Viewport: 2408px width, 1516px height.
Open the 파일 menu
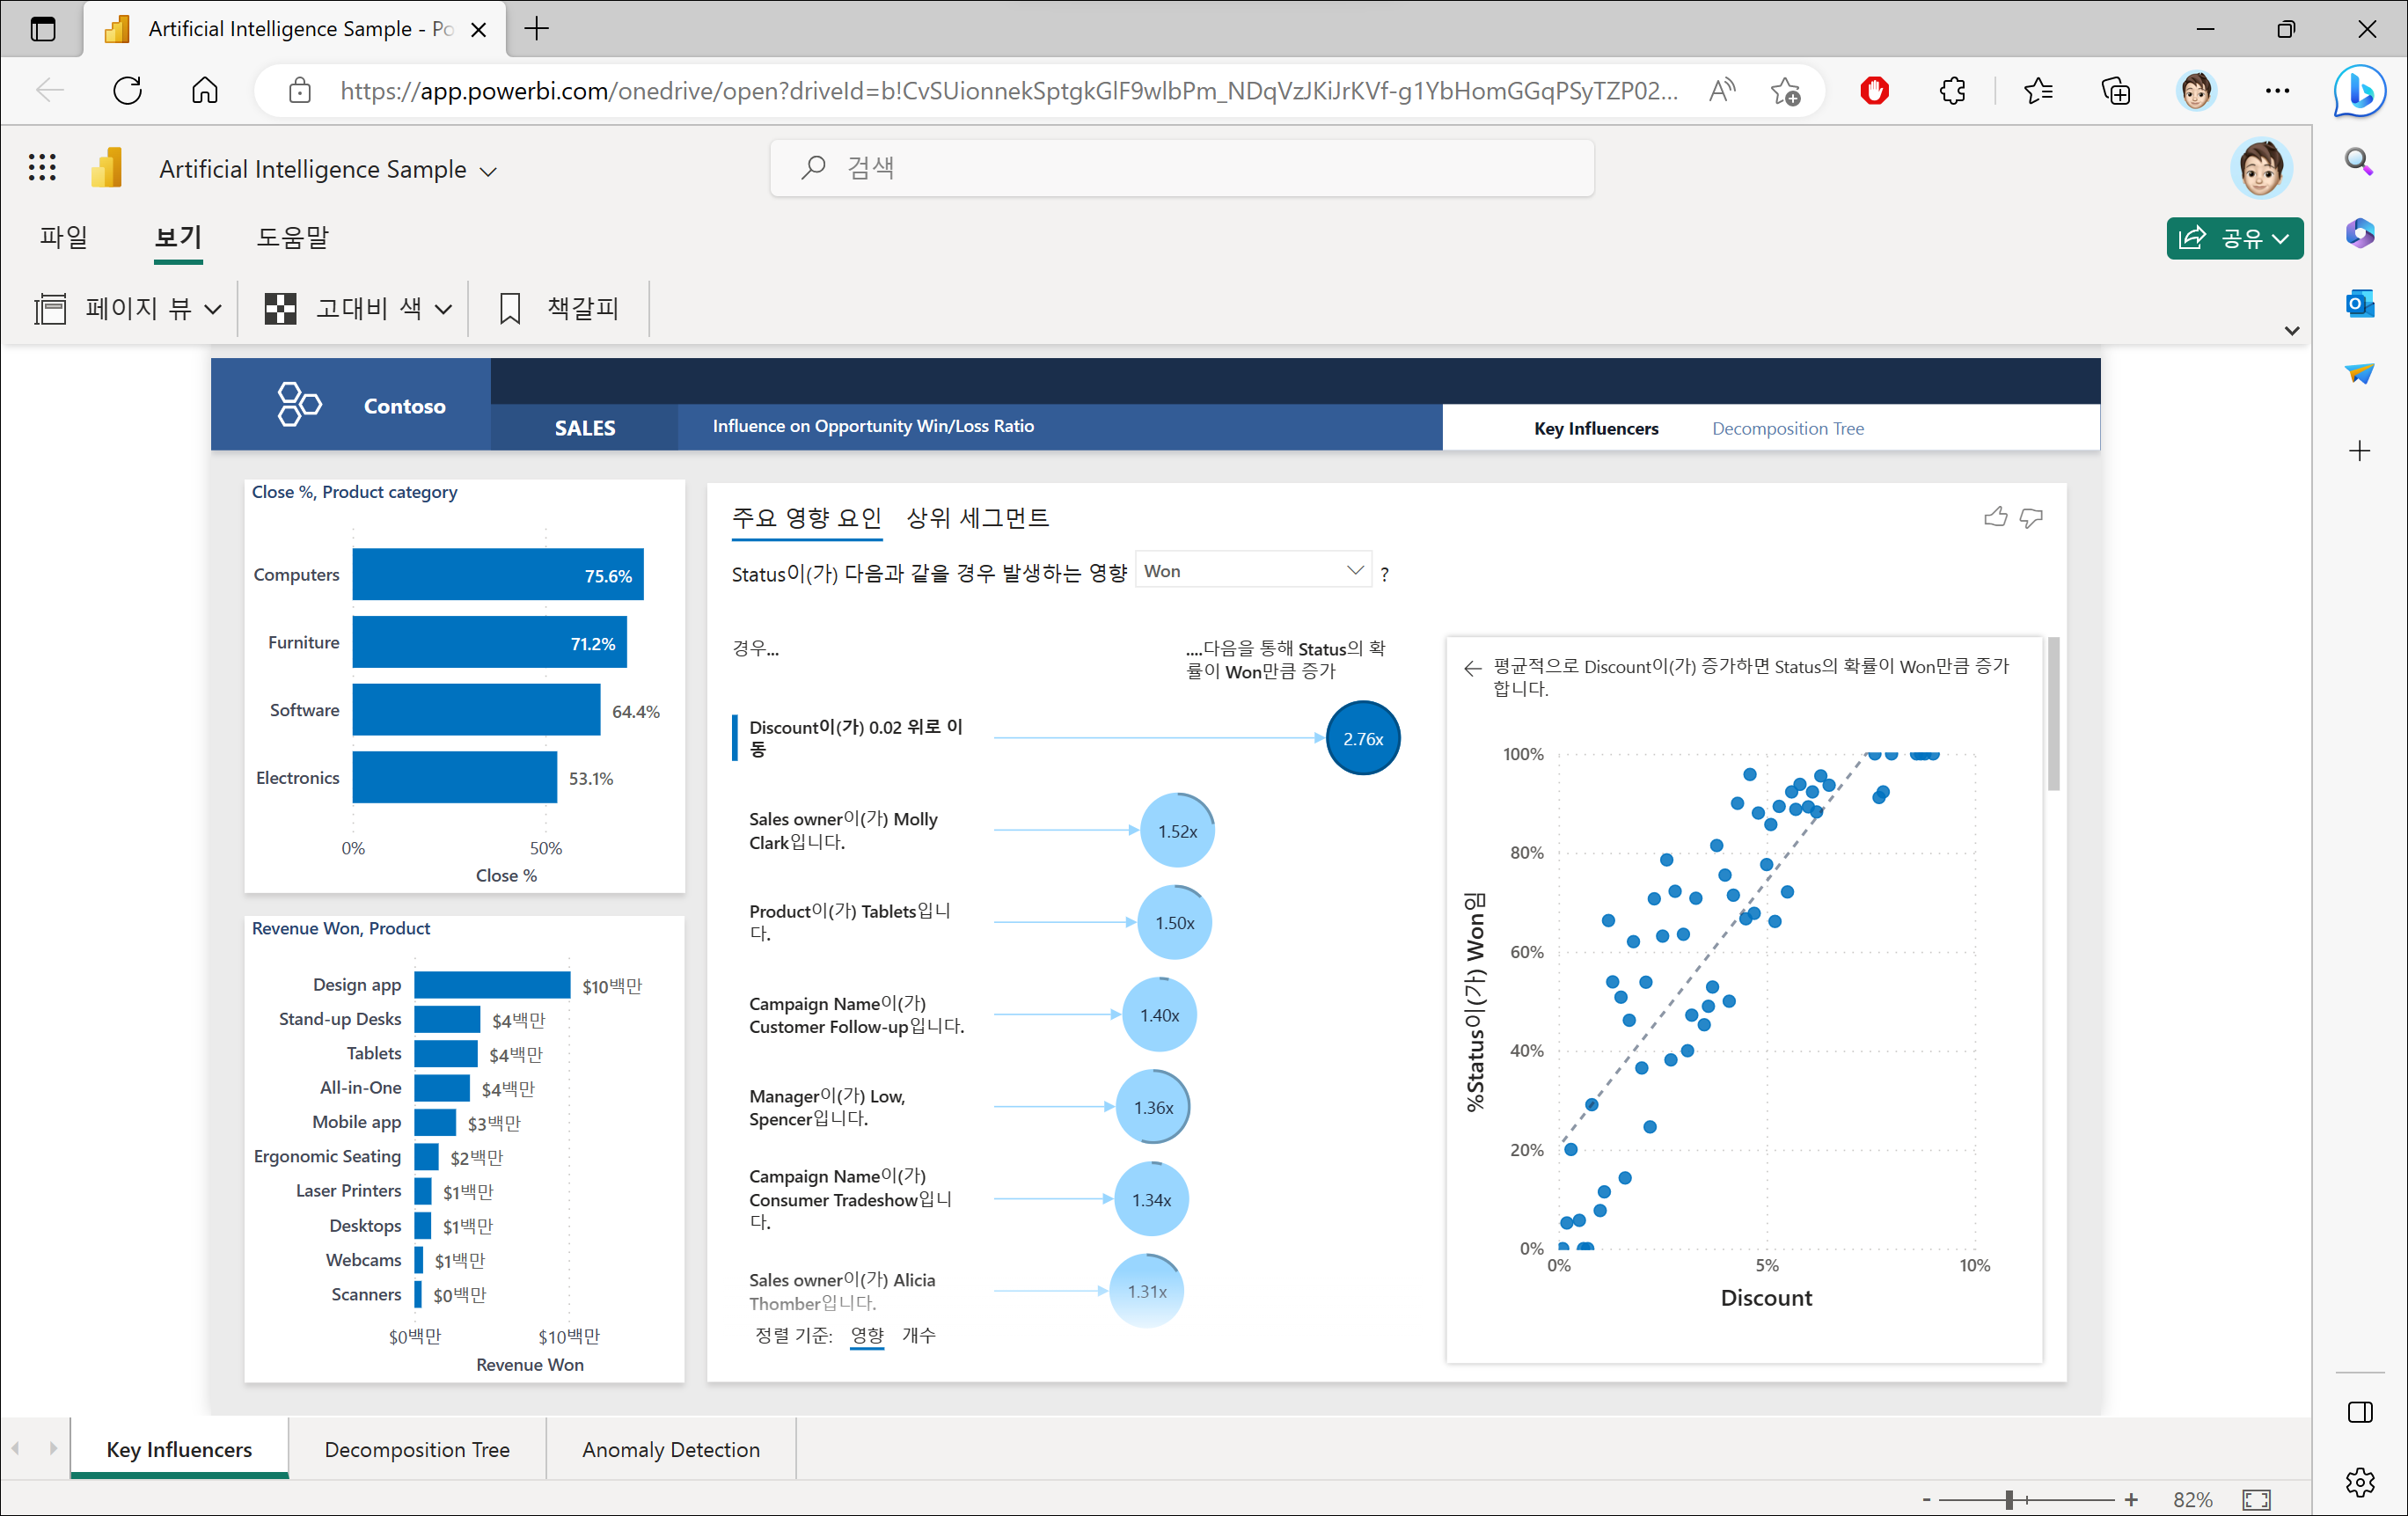tap(63, 237)
